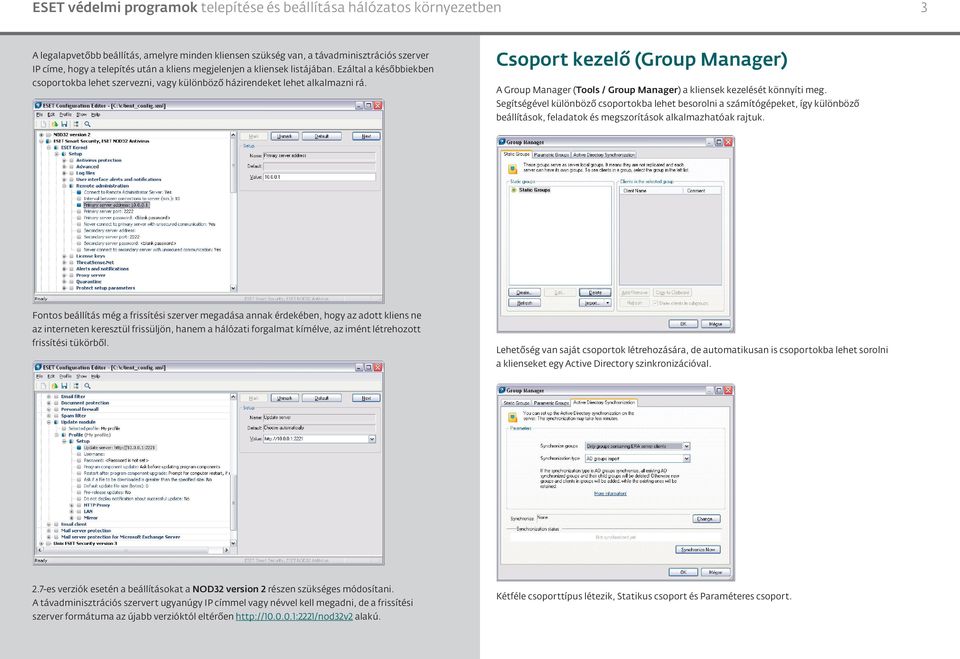The width and height of the screenshot is (960, 659).
Task: Toggle Show clients in subgroups checkbox
Action: [x=655, y=303]
